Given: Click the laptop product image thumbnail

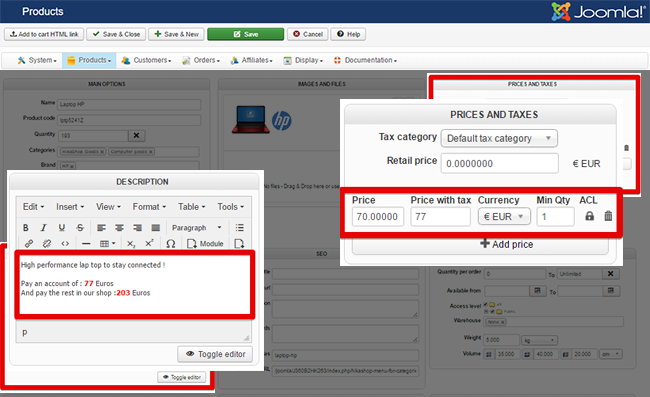Looking at the screenshot, I should [x=250, y=119].
